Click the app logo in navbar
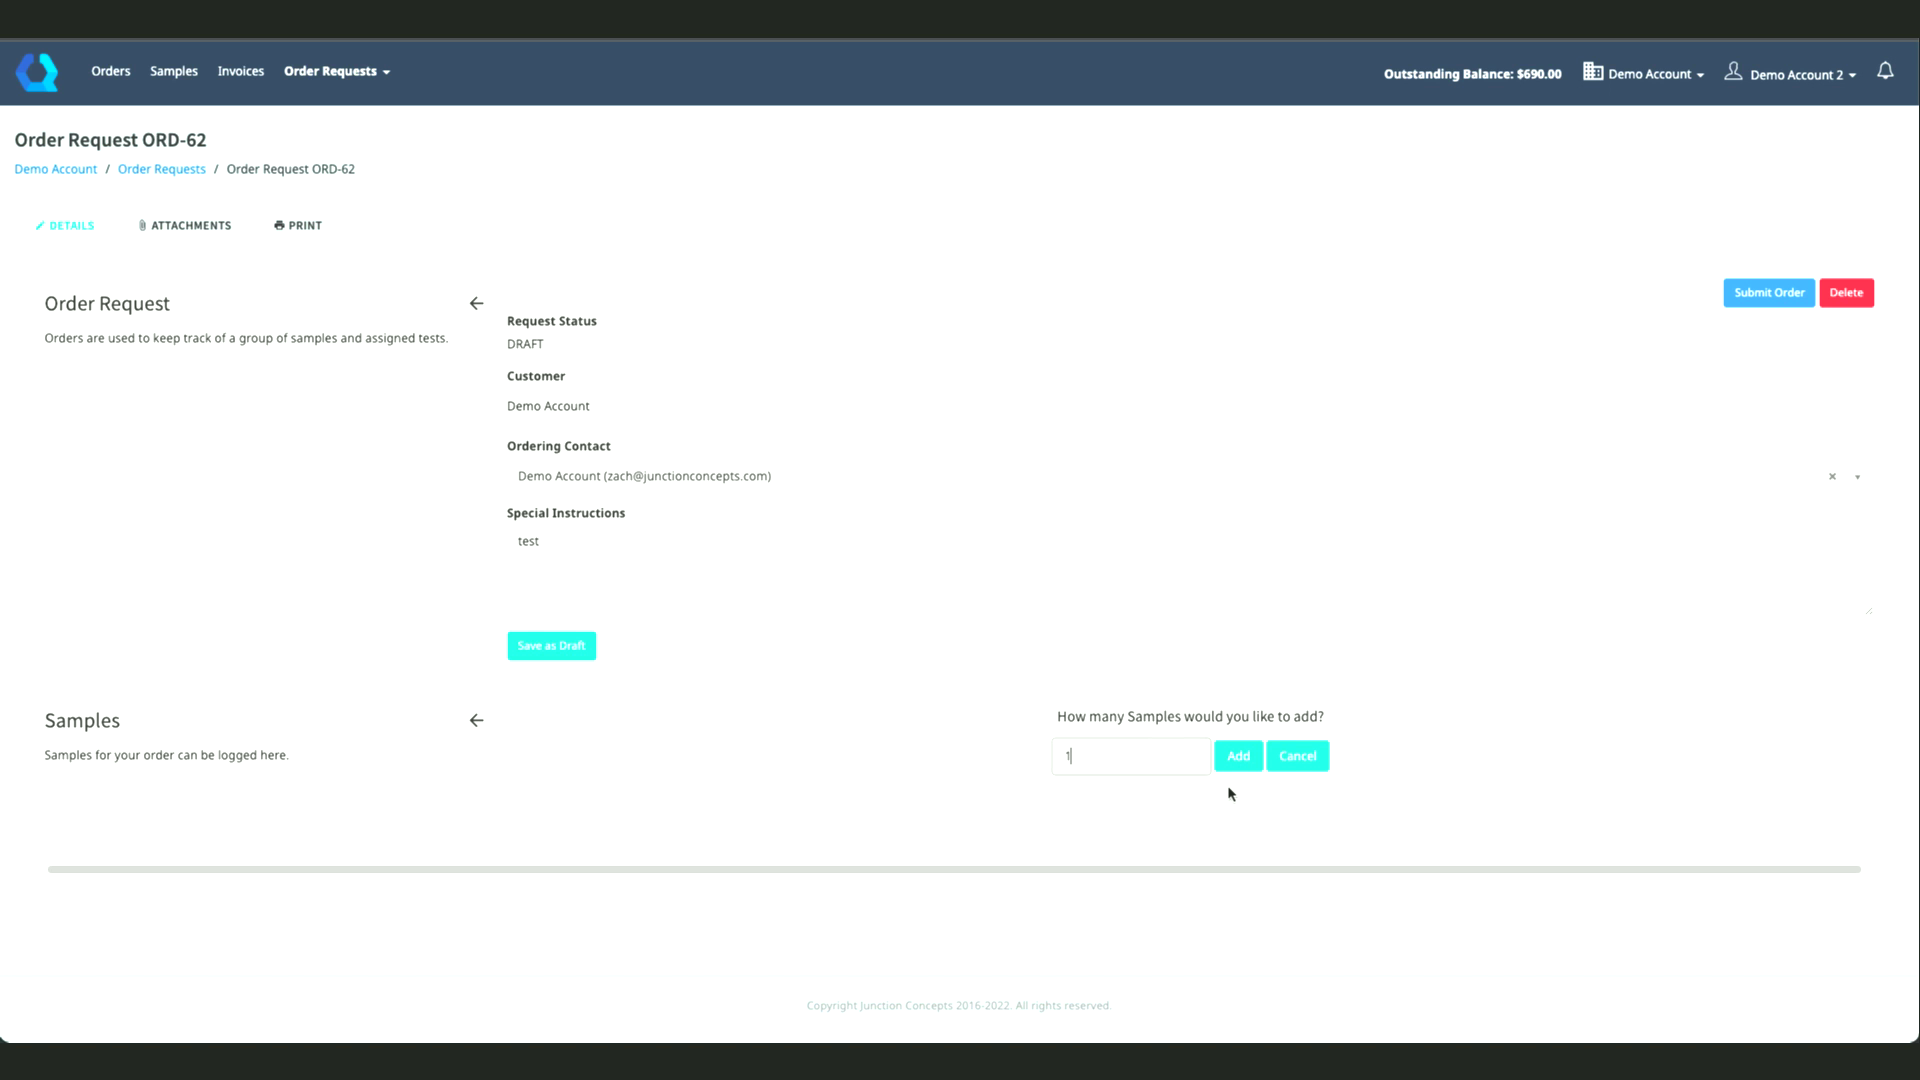Screen dimensions: 1920x1080 pos(37,72)
